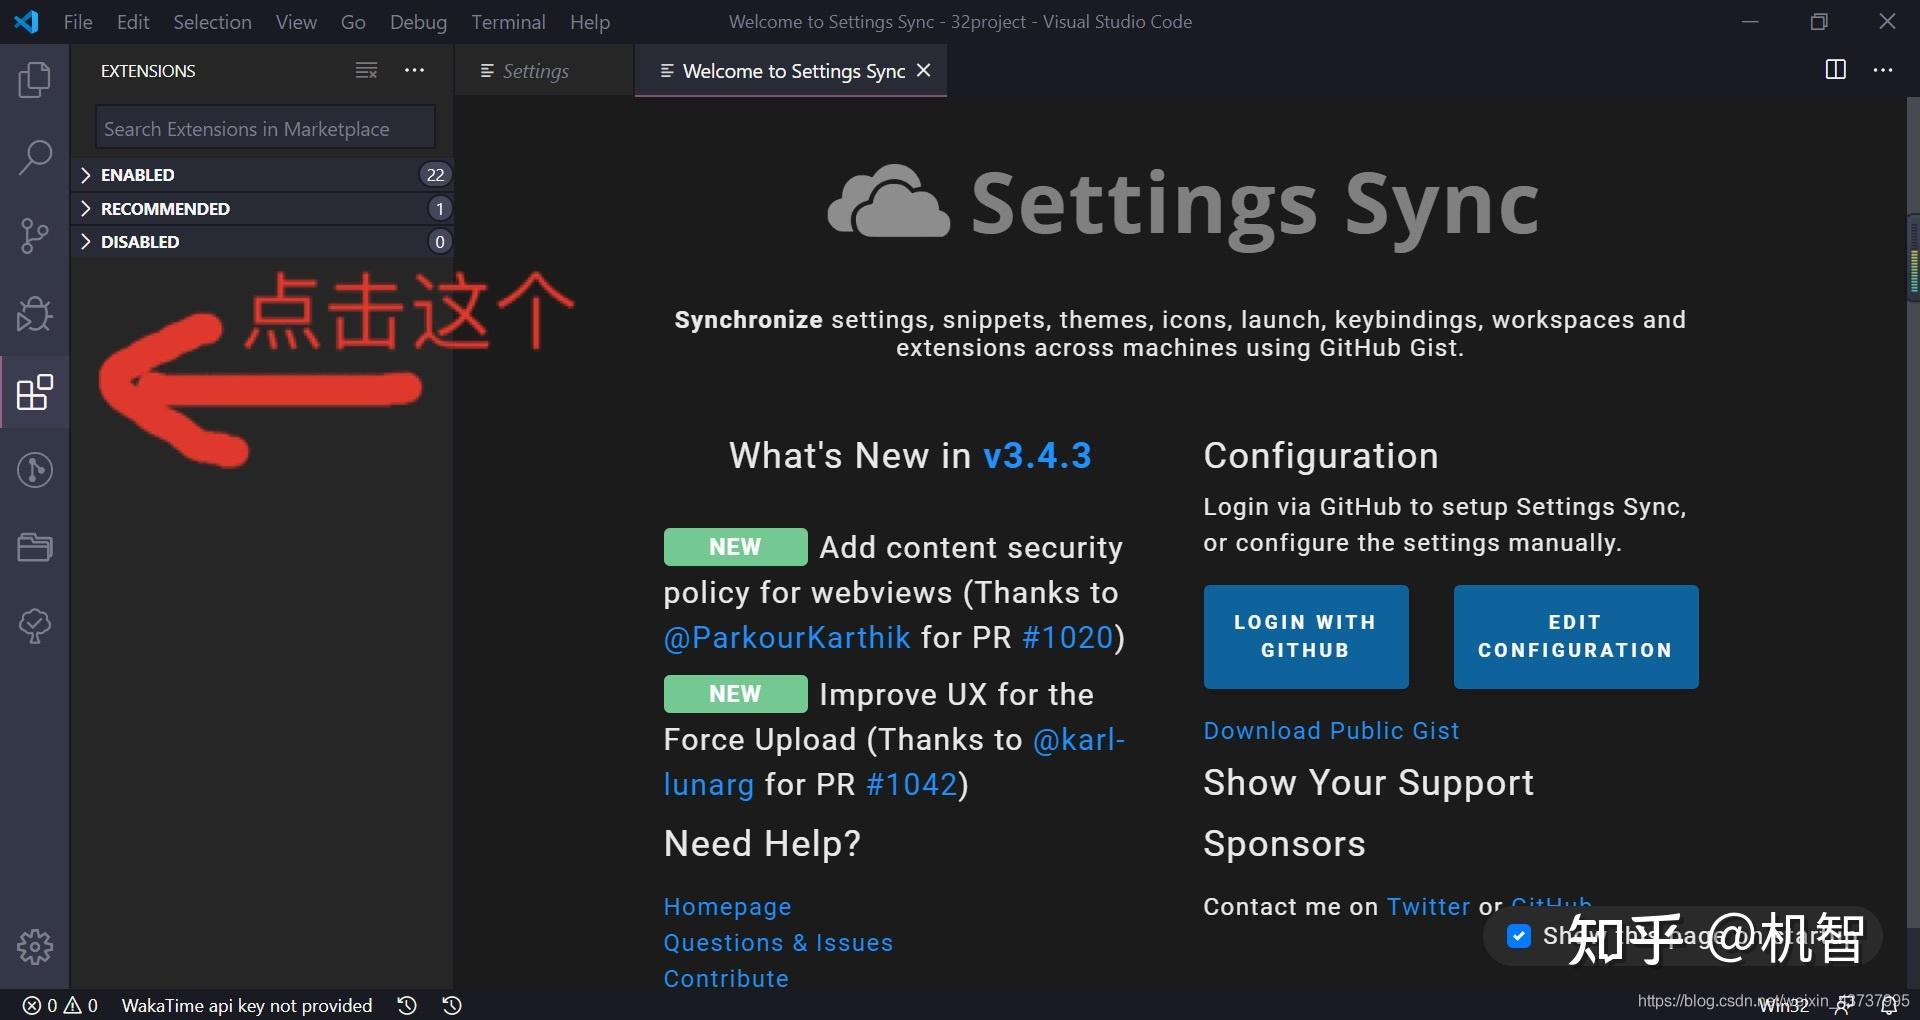Open the Search view icon
The image size is (1920, 1020).
tap(34, 157)
